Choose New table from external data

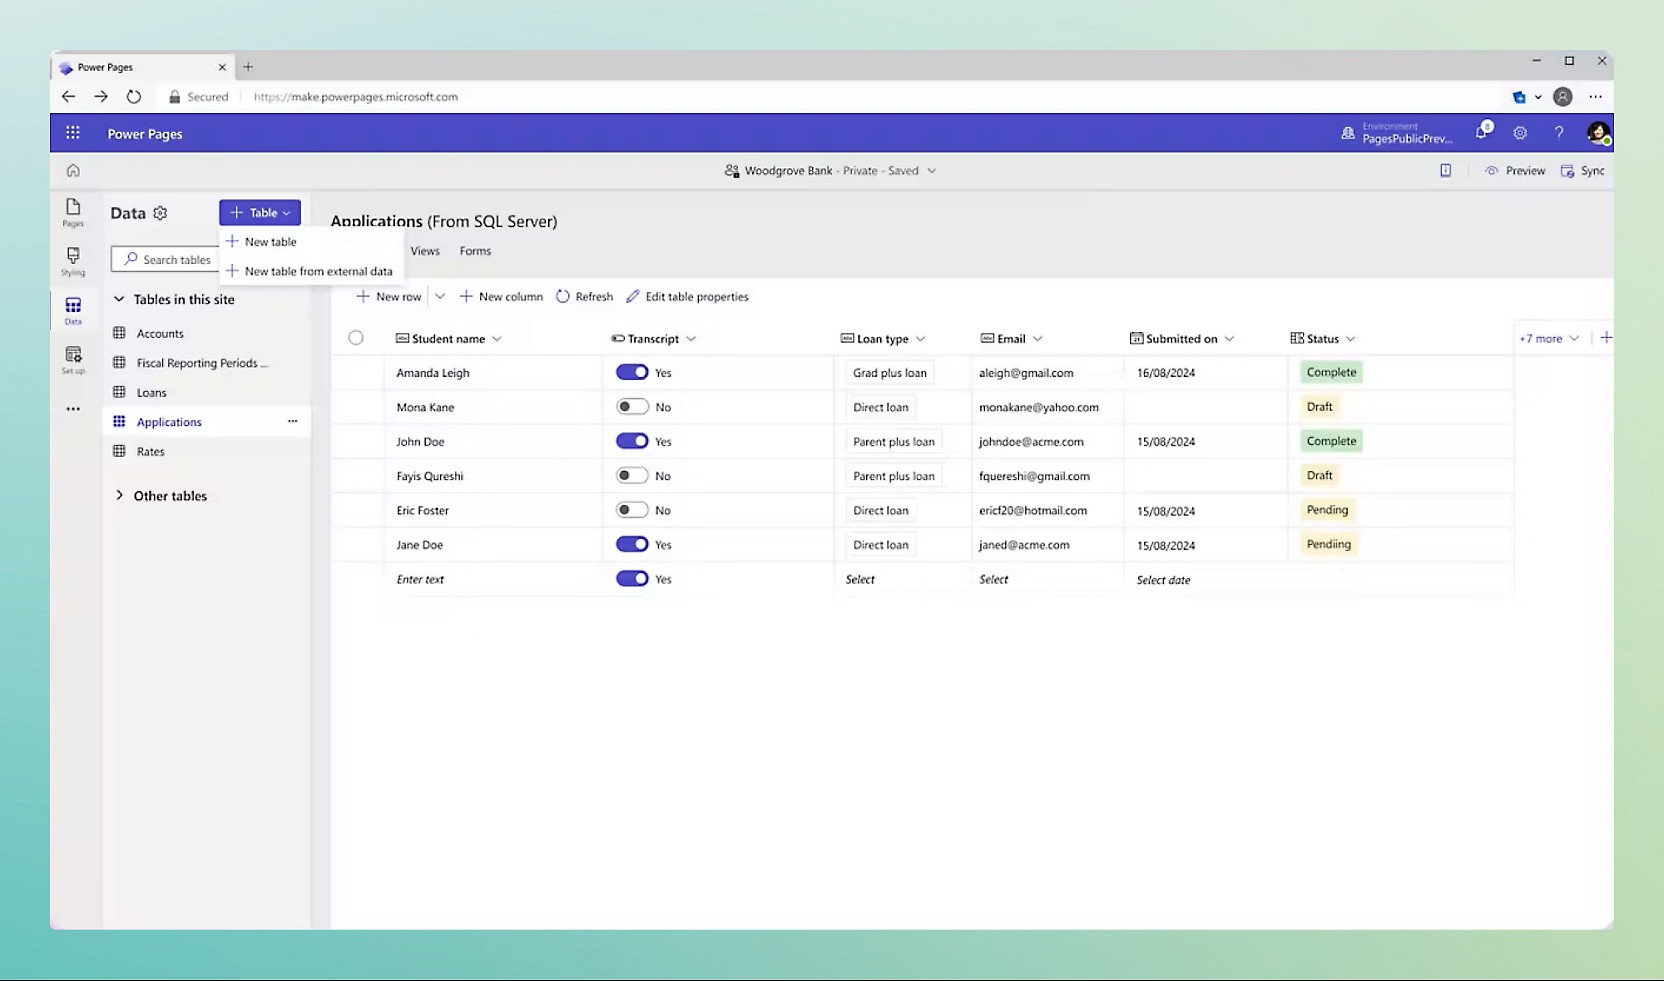pyautogui.click(x=318, y=270)
